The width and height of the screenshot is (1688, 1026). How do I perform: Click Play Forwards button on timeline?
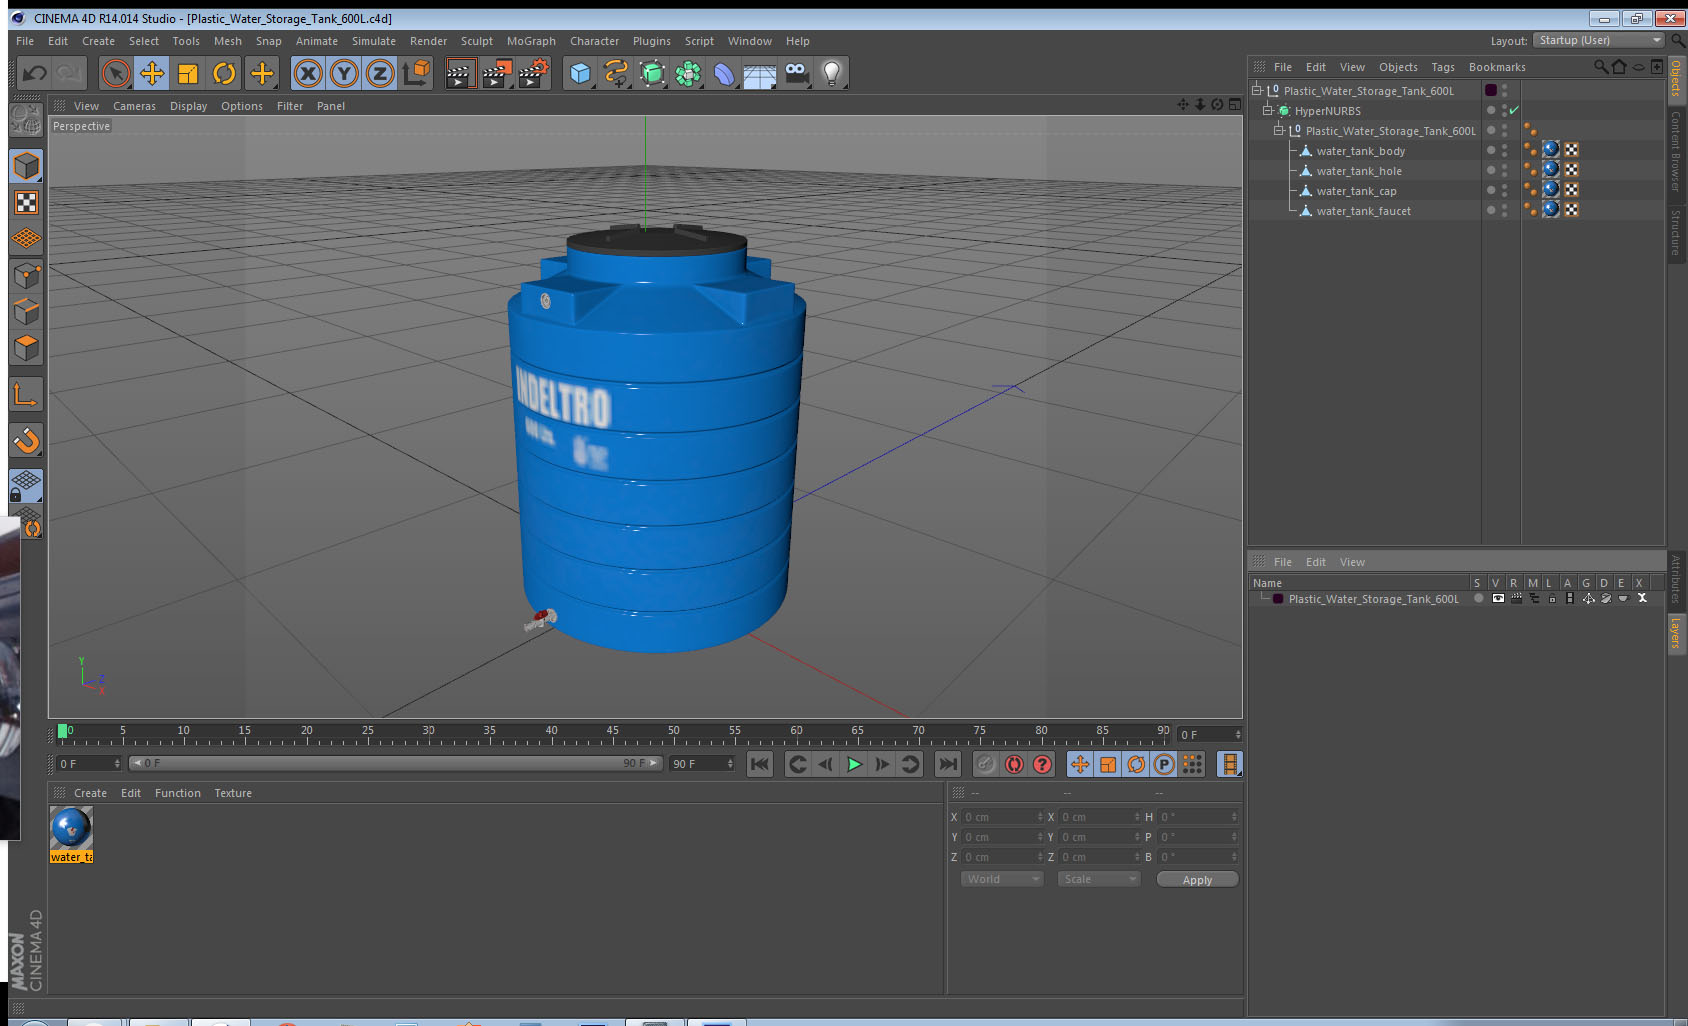(854, 764)
